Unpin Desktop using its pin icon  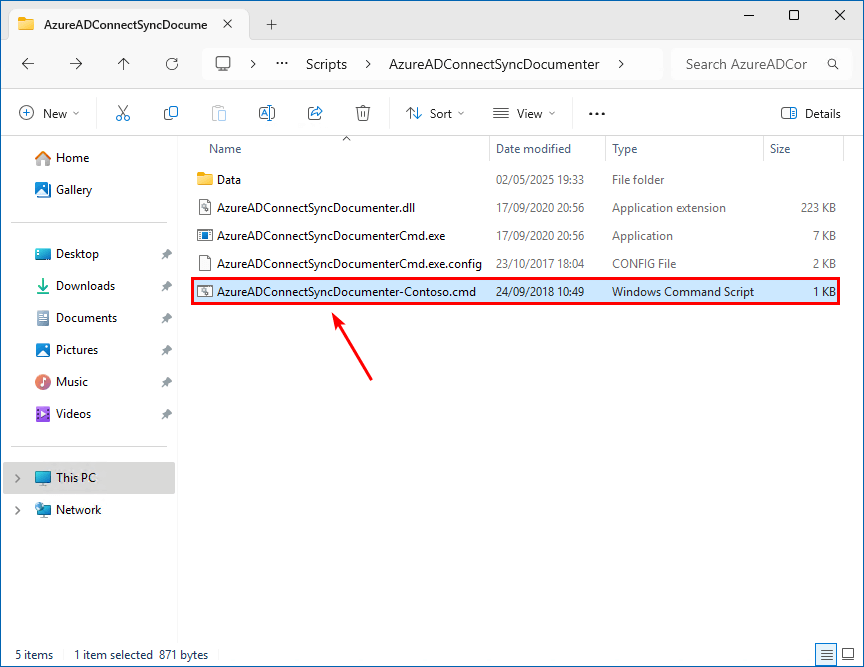166,254
